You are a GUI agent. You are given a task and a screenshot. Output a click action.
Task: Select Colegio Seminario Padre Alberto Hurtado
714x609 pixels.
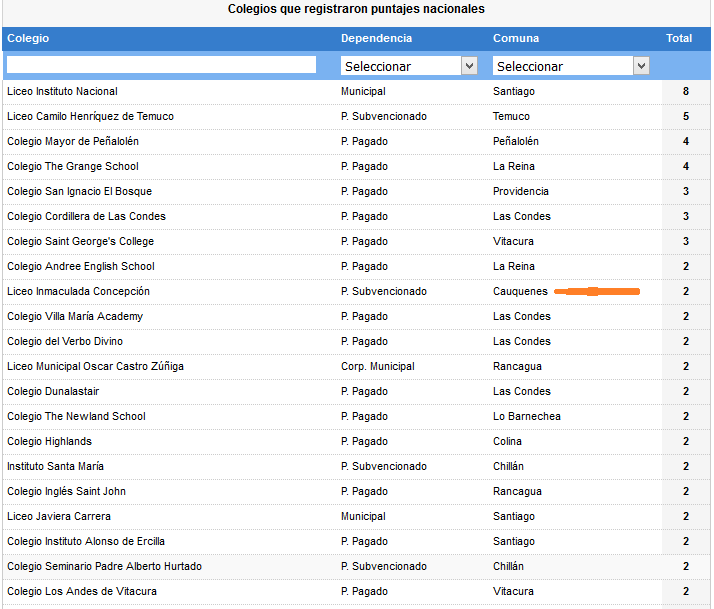point(104,567)
